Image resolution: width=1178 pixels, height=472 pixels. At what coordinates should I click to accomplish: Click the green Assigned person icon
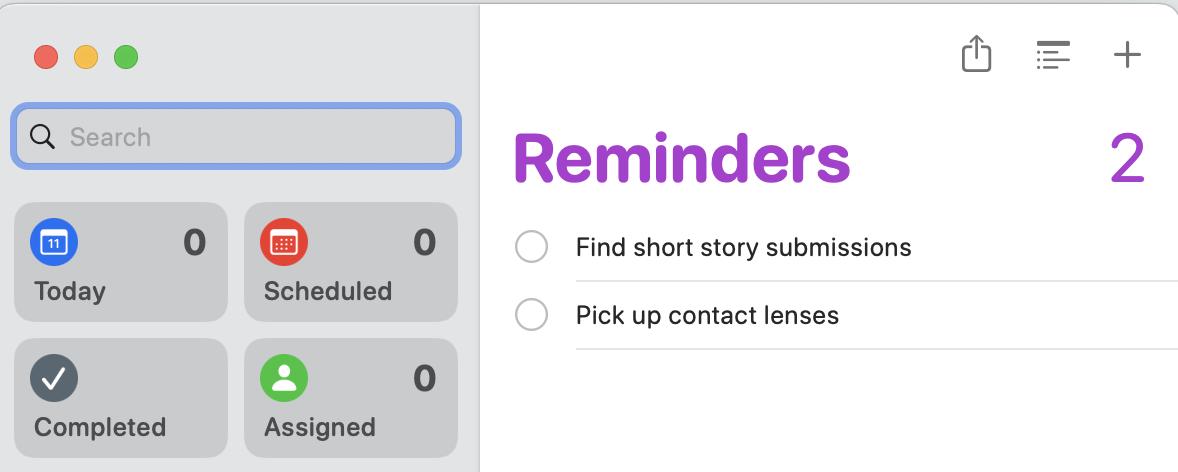click(x=284, y=378)
